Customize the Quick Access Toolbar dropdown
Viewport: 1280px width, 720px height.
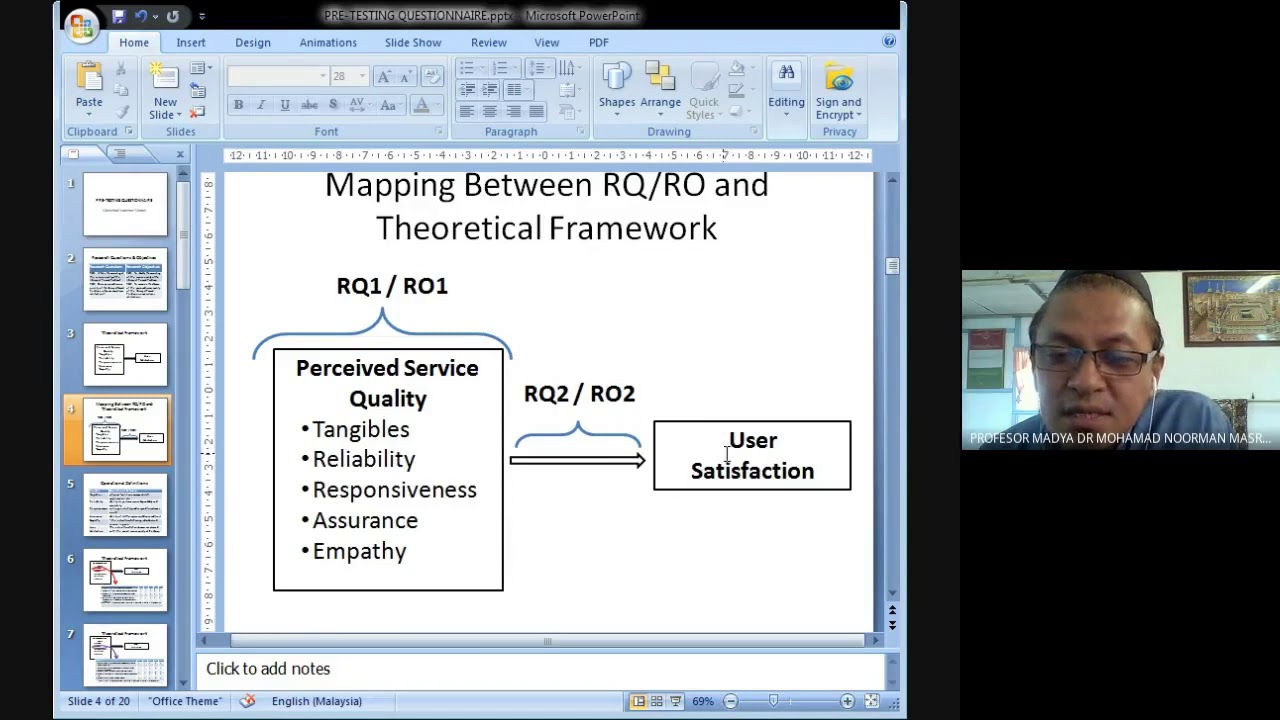point(202,16)
